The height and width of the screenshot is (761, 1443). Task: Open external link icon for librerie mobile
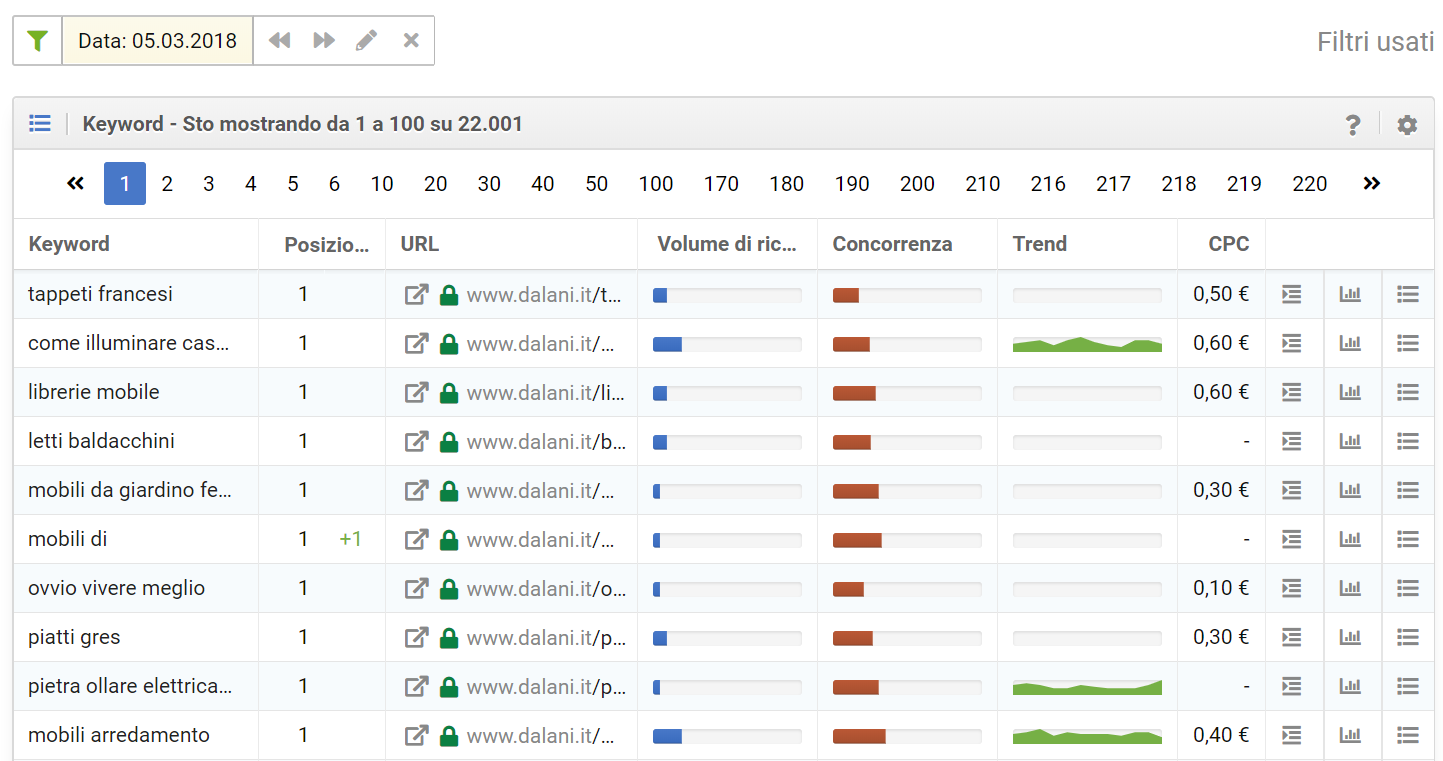416,392
